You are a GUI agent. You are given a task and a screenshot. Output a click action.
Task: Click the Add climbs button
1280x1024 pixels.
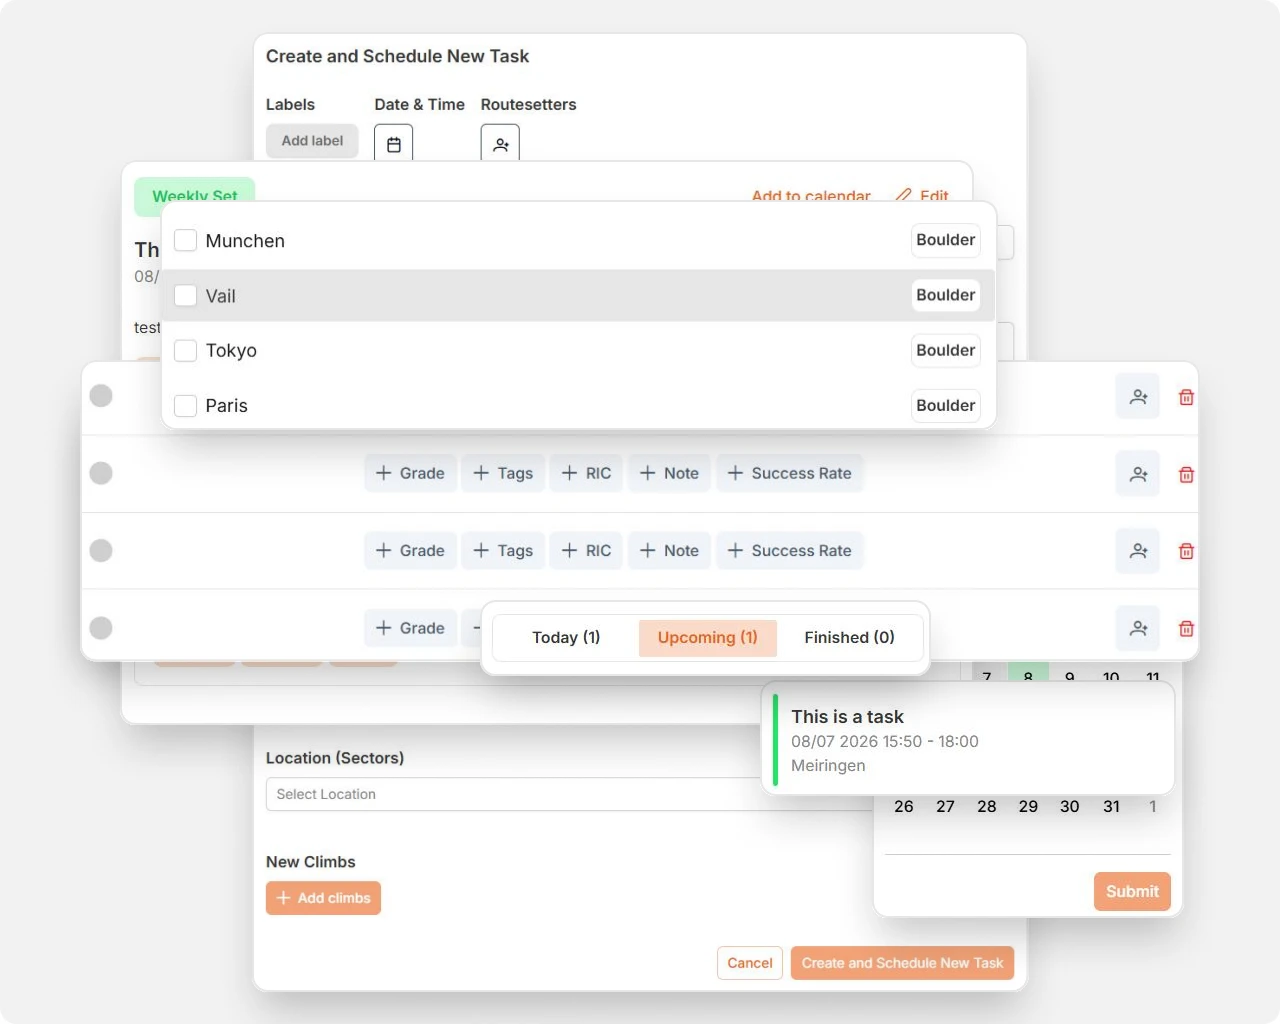(323, 898)
